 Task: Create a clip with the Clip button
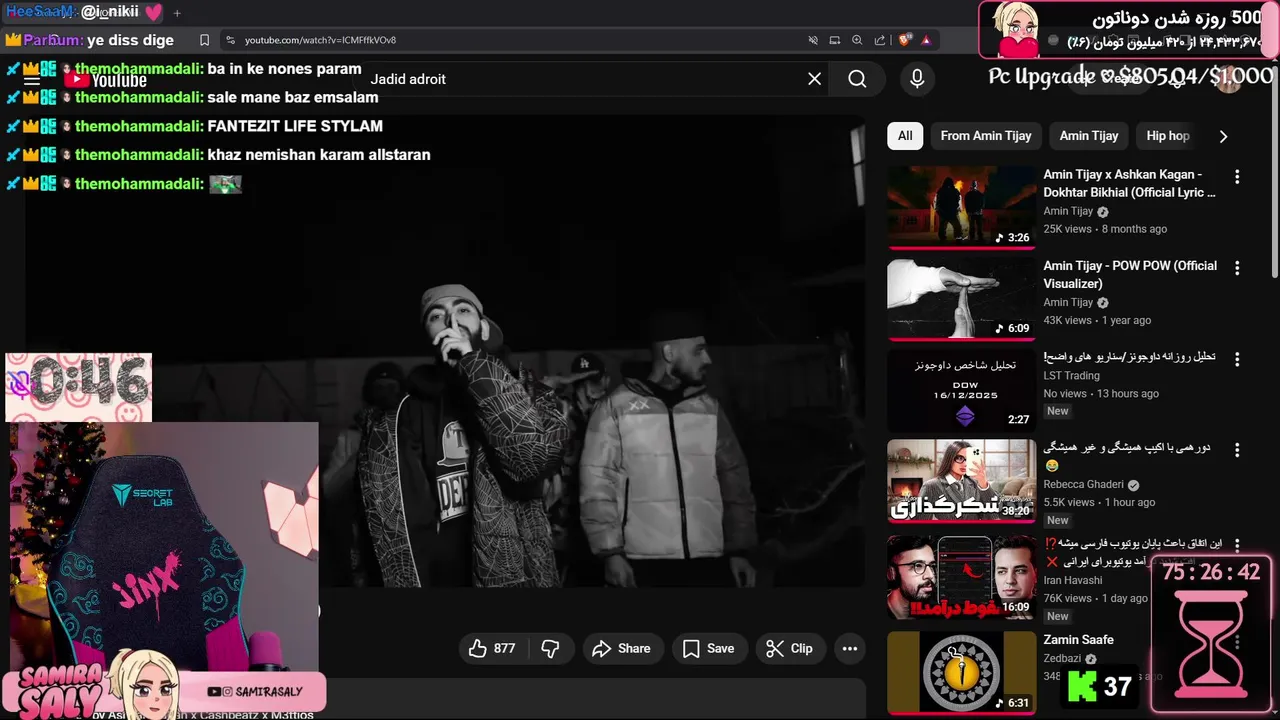tap(789, 648)
